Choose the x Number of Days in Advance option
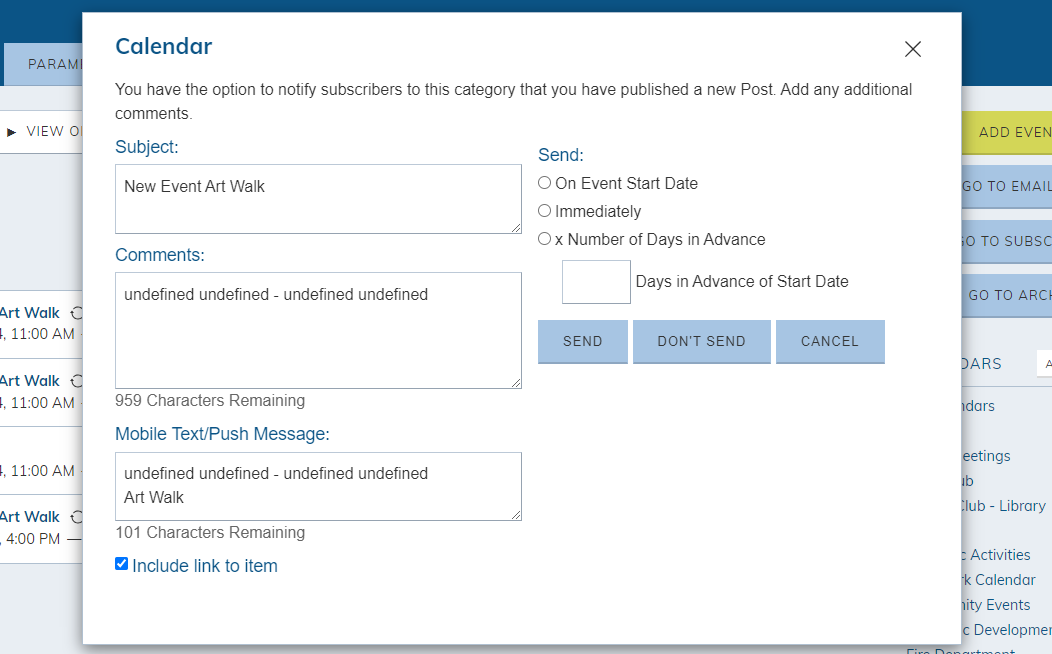The image size is (1052, 654). click(x=544, y=239)
